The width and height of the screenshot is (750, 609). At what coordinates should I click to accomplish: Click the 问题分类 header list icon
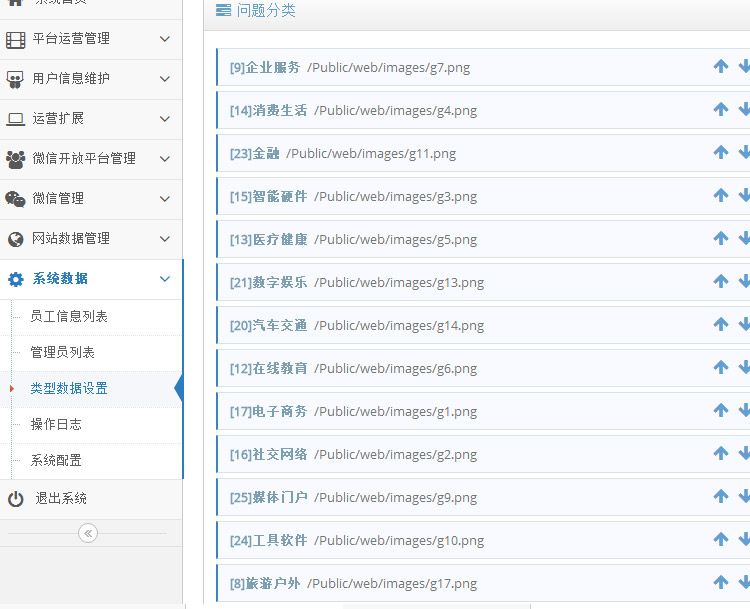pos(223,10)
